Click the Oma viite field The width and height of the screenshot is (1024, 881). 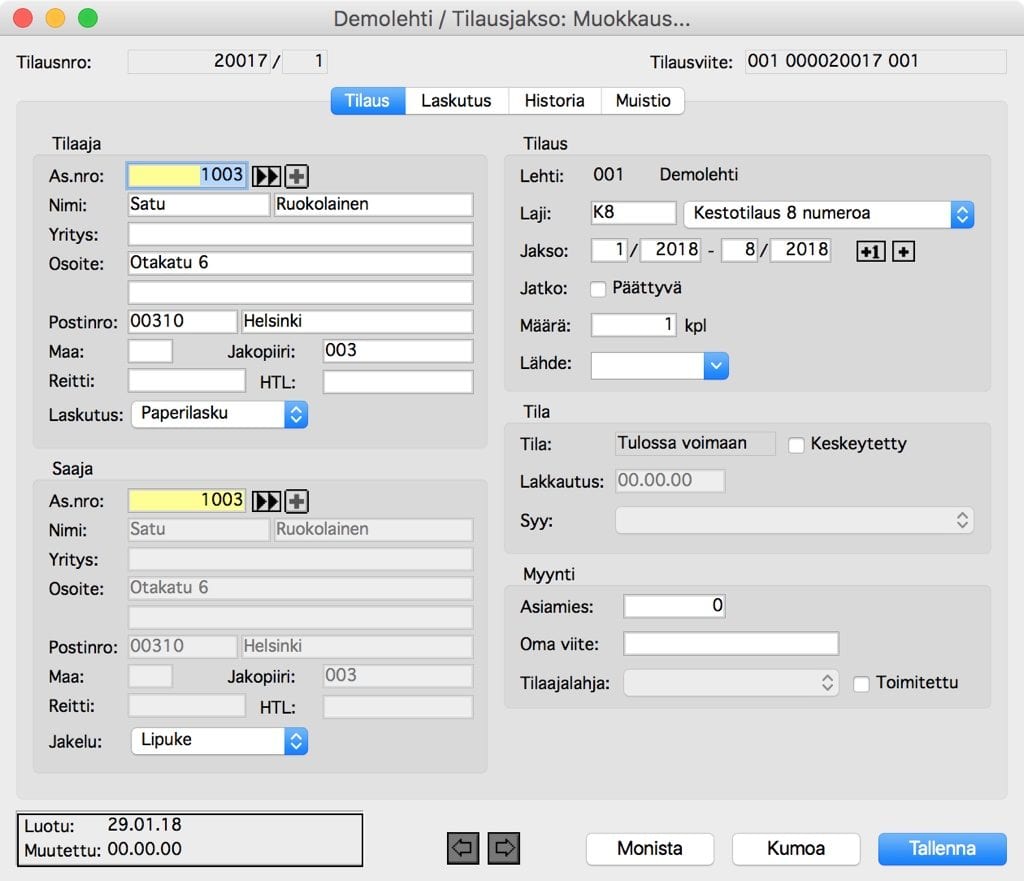click(731, 644)
